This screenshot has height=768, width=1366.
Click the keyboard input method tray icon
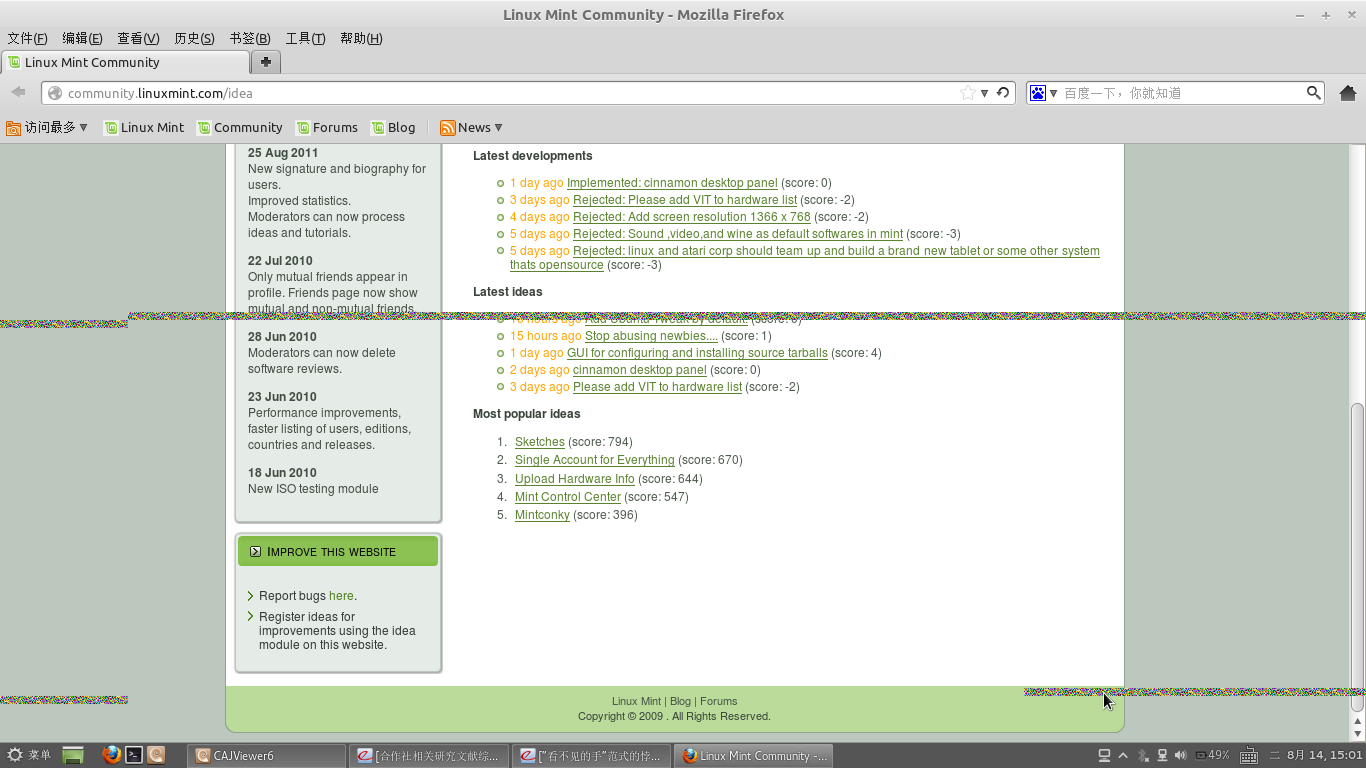point(1249,756)
